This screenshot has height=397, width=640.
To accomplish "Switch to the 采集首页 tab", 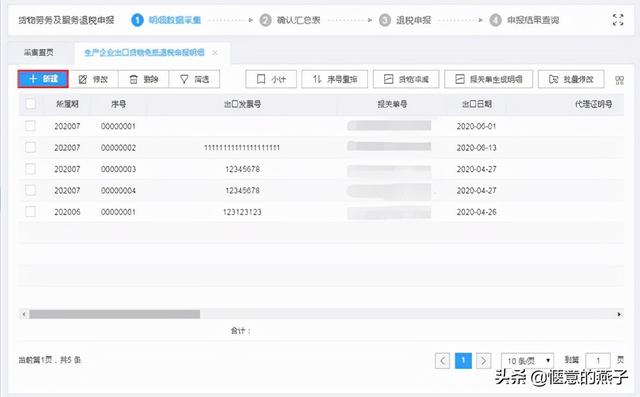I will [x=39, y=52].
